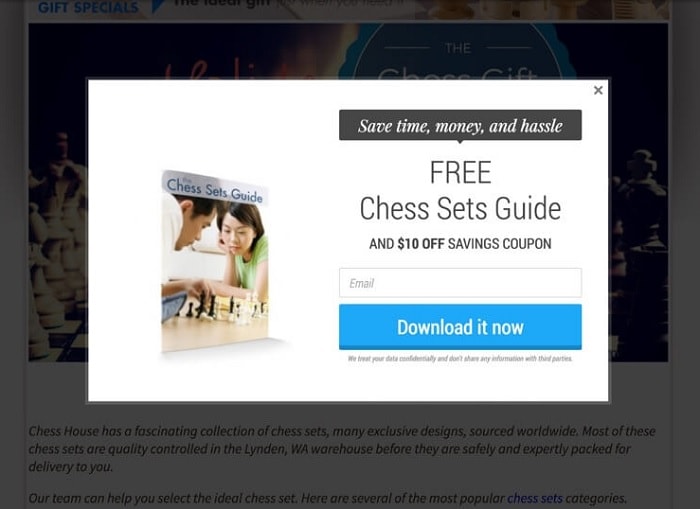This screenshot has height=509, width=700.
Task: Click the data confidentiality disclaimer text
Action: click(460, 359)
